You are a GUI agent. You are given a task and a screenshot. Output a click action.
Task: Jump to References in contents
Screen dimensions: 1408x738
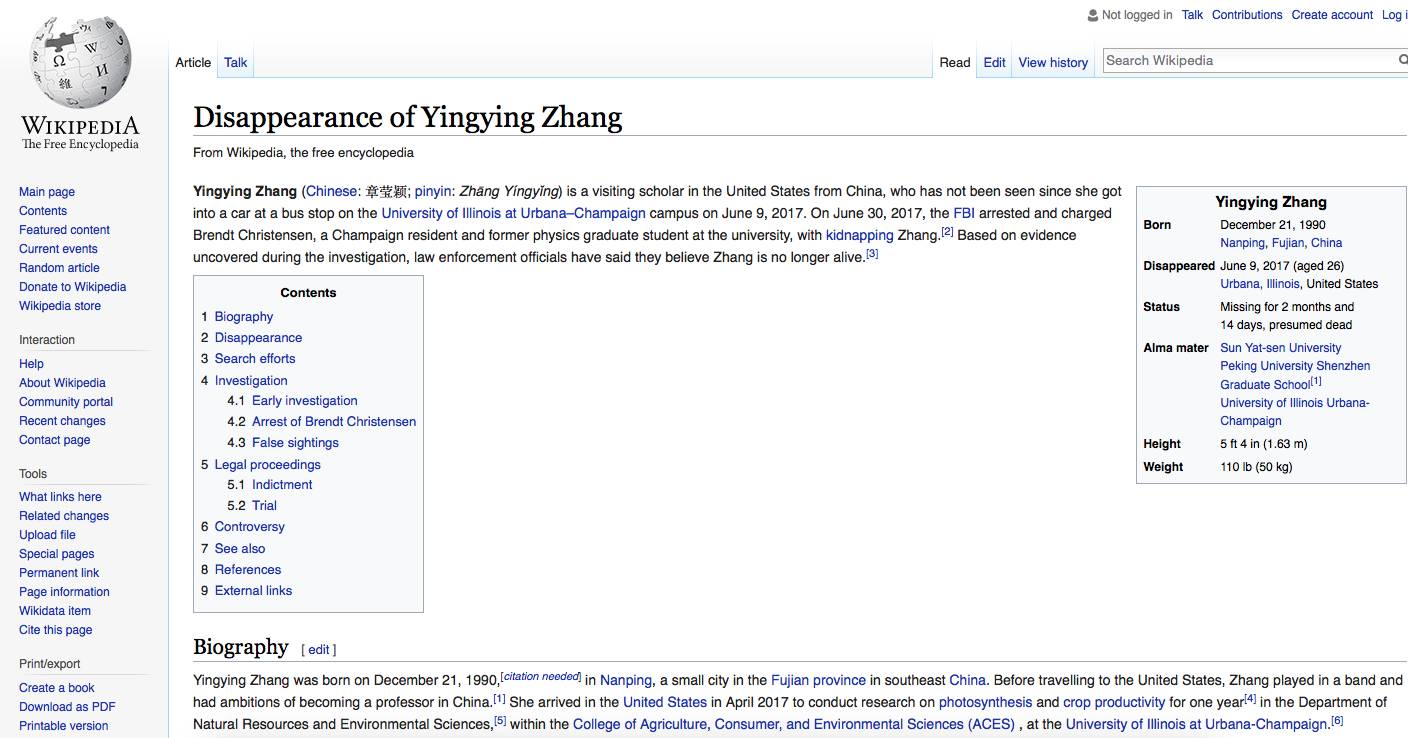(x=248, y=570)
